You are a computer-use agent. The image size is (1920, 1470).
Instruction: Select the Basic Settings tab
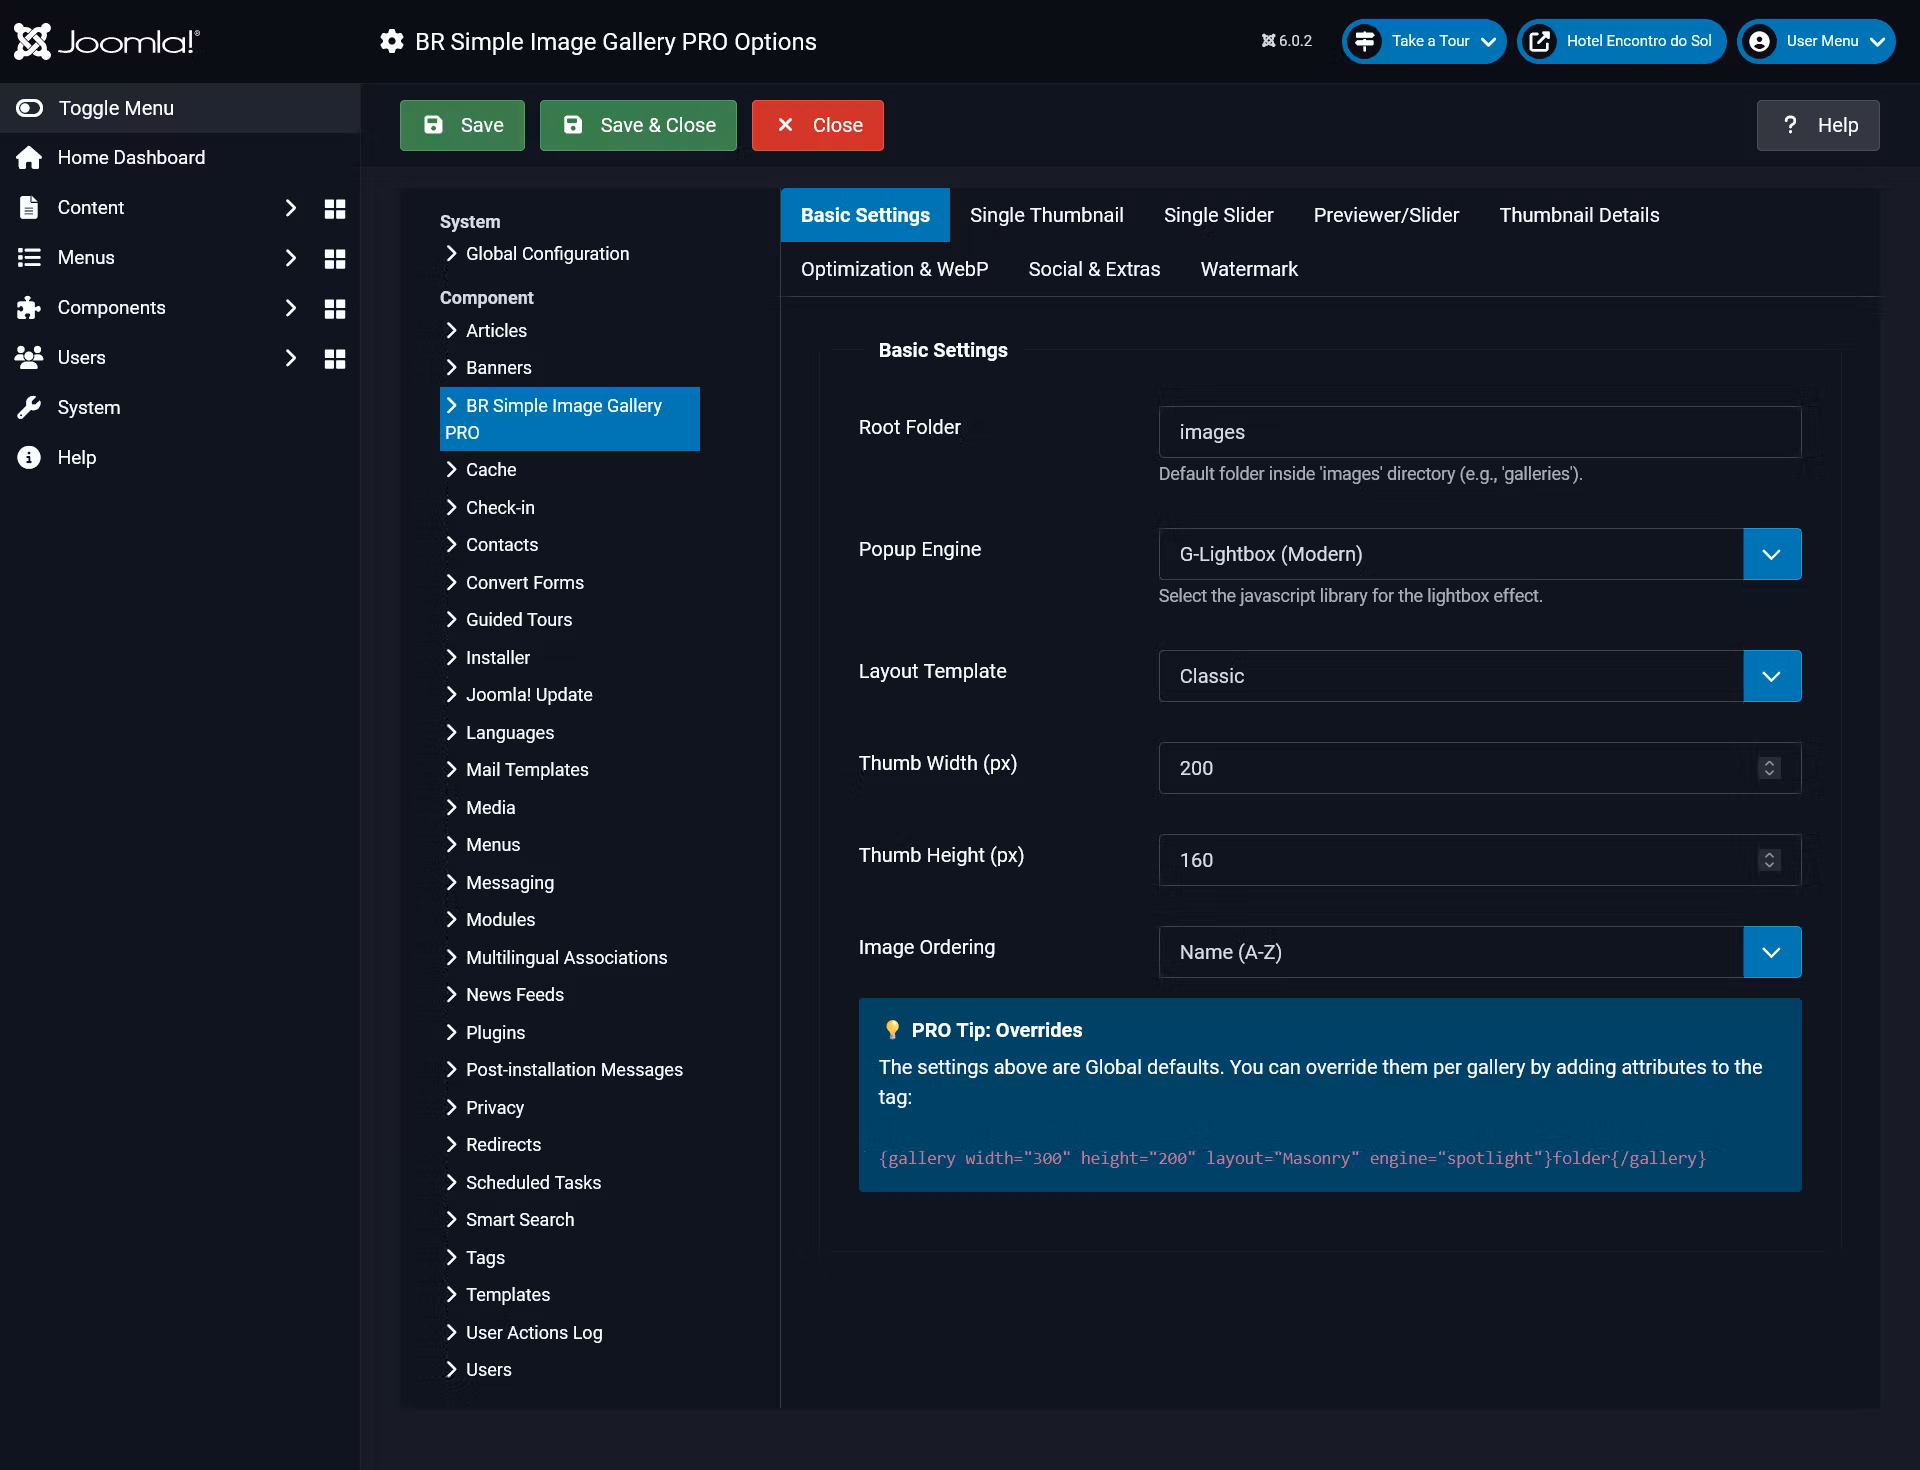865,215
